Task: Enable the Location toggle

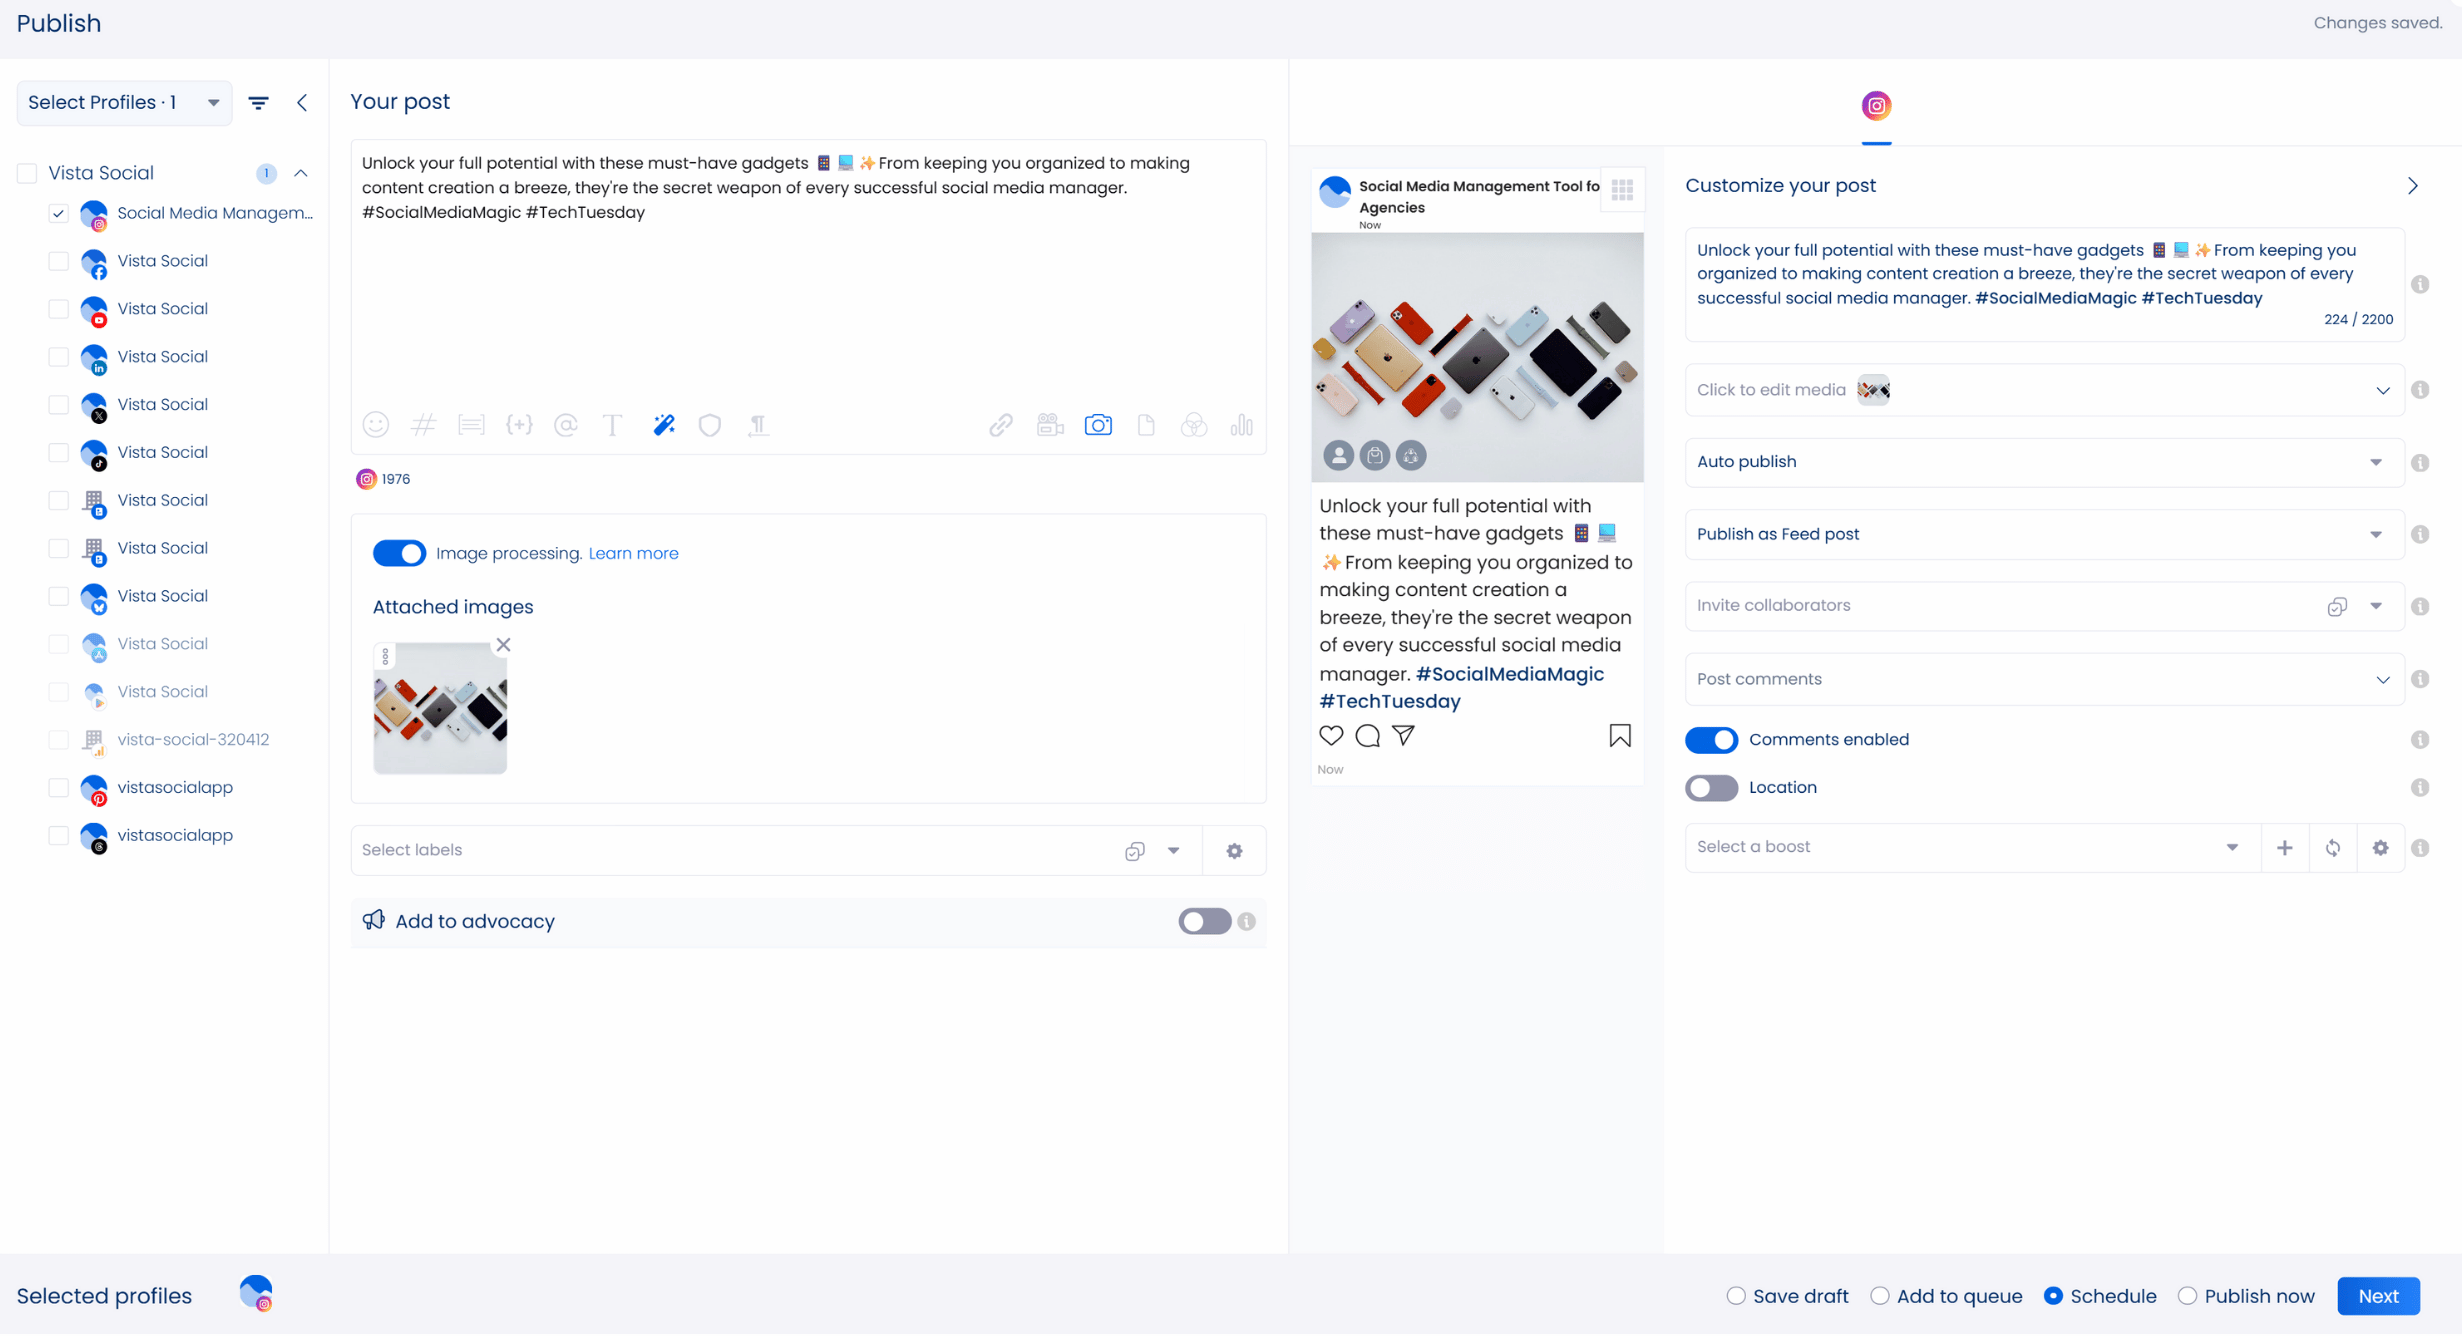Action: click(x=1711, y=788)
